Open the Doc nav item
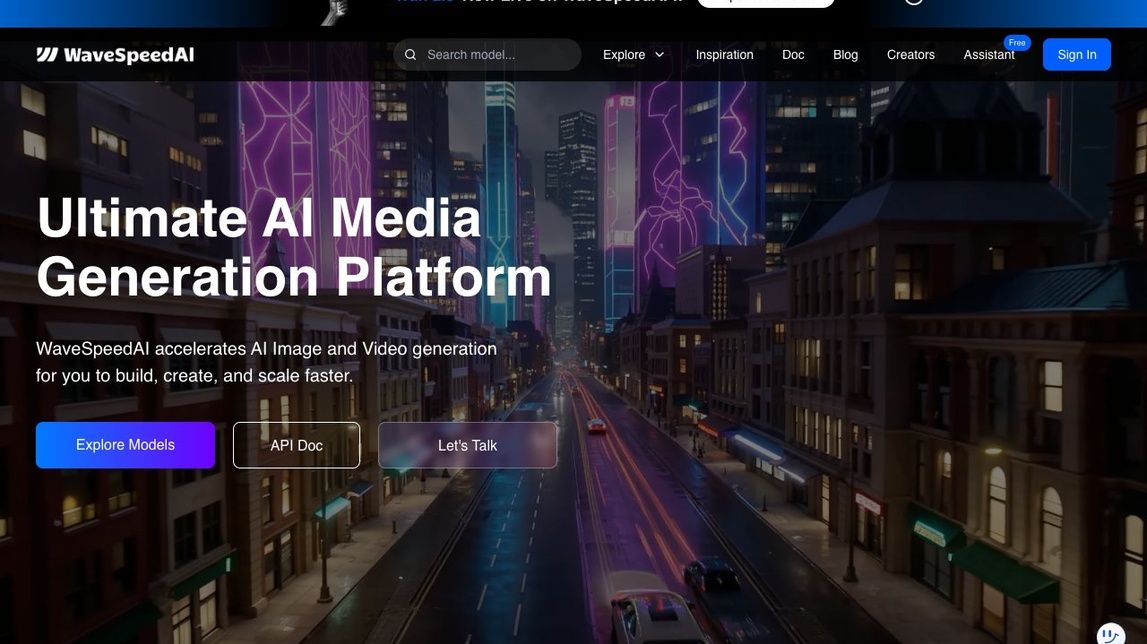1147x644 pixels. (793, 55)
